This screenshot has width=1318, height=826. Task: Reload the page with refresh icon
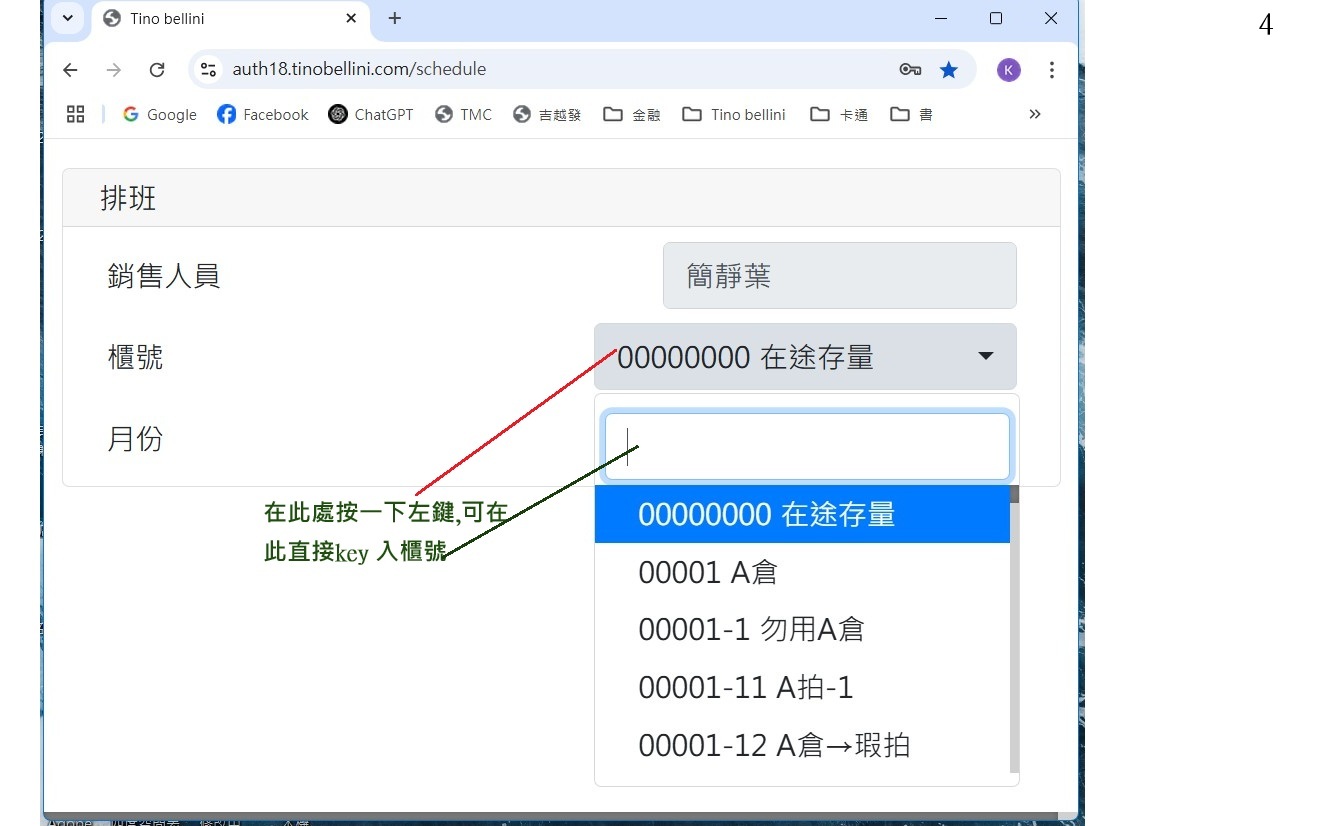click(157, 70)
